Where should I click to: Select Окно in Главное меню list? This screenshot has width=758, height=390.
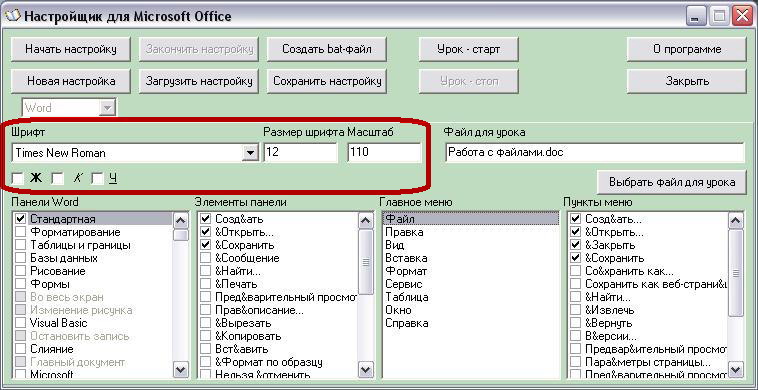coord(470,310)
